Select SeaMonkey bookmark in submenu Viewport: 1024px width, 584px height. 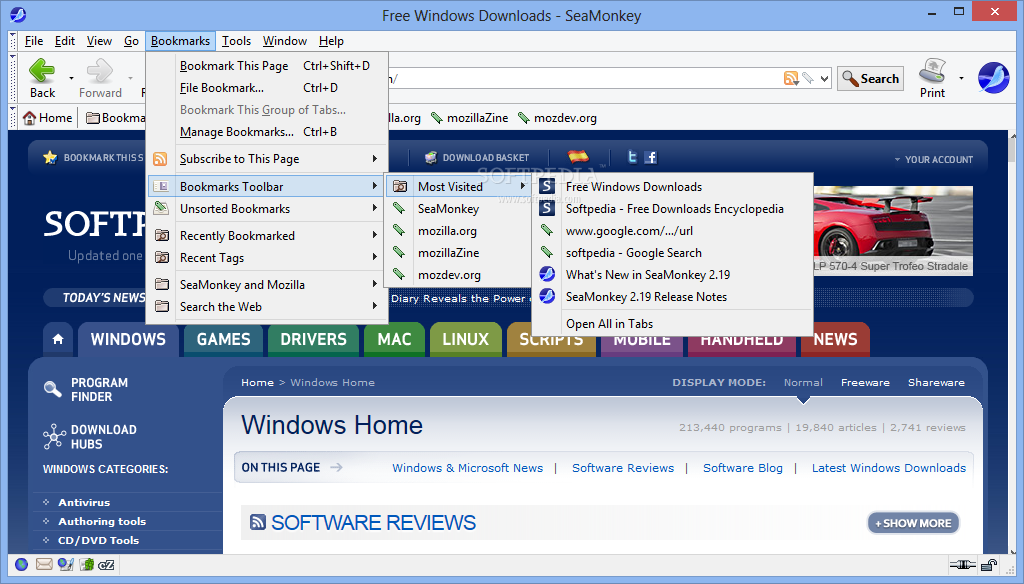click(x=458, y=209)
